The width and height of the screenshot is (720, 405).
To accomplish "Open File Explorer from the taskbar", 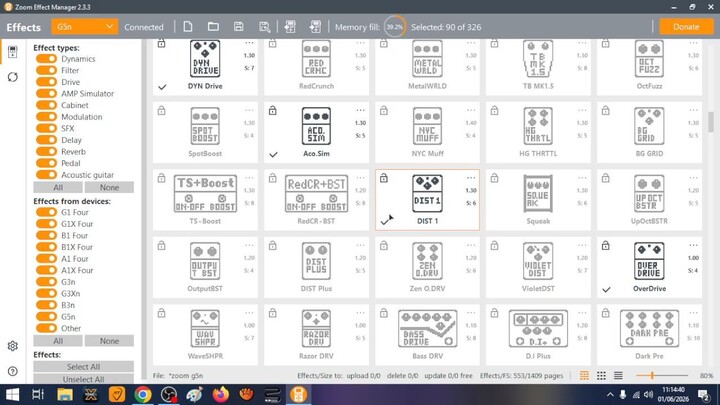I will click(x=65, y=394).
